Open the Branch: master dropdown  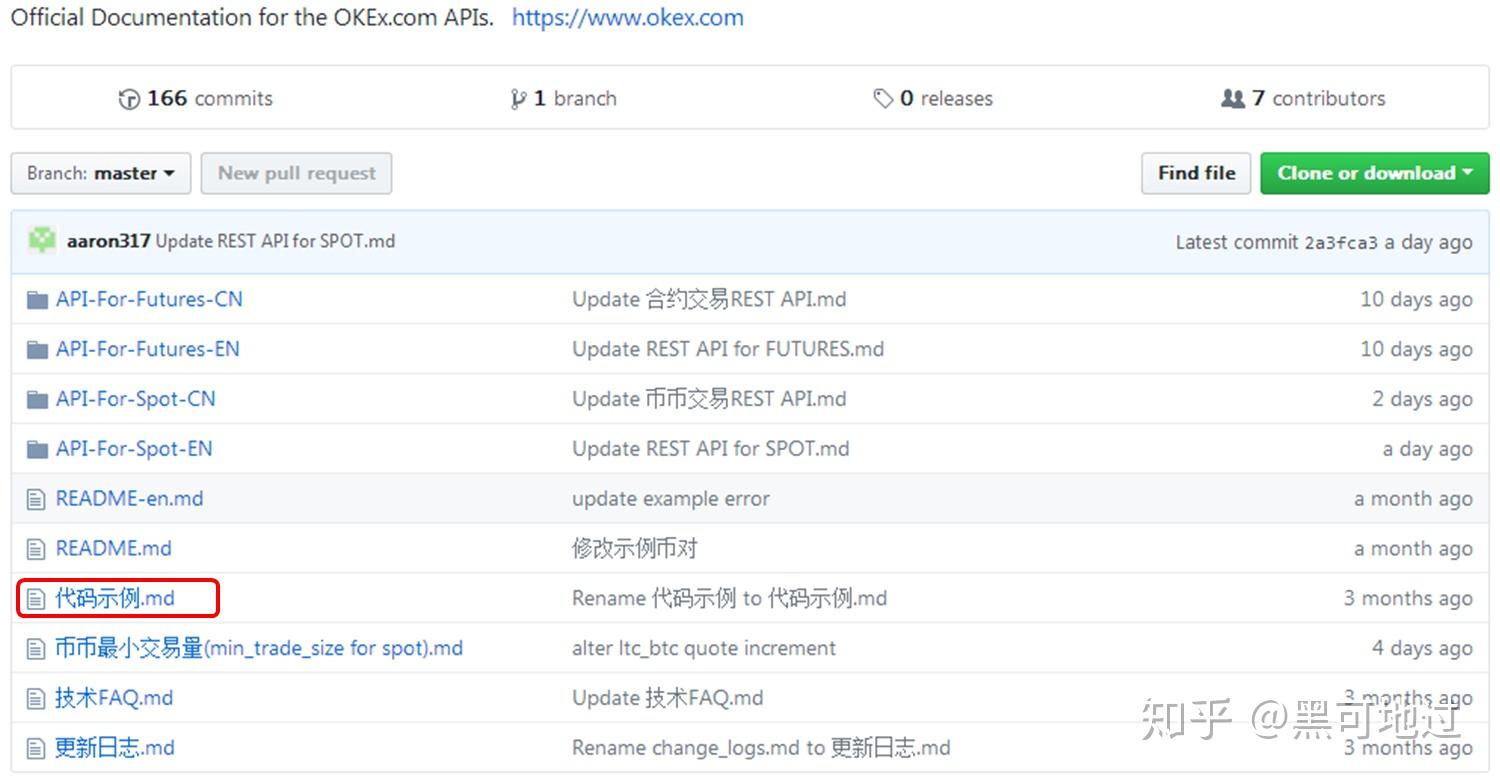coord(100,172)
